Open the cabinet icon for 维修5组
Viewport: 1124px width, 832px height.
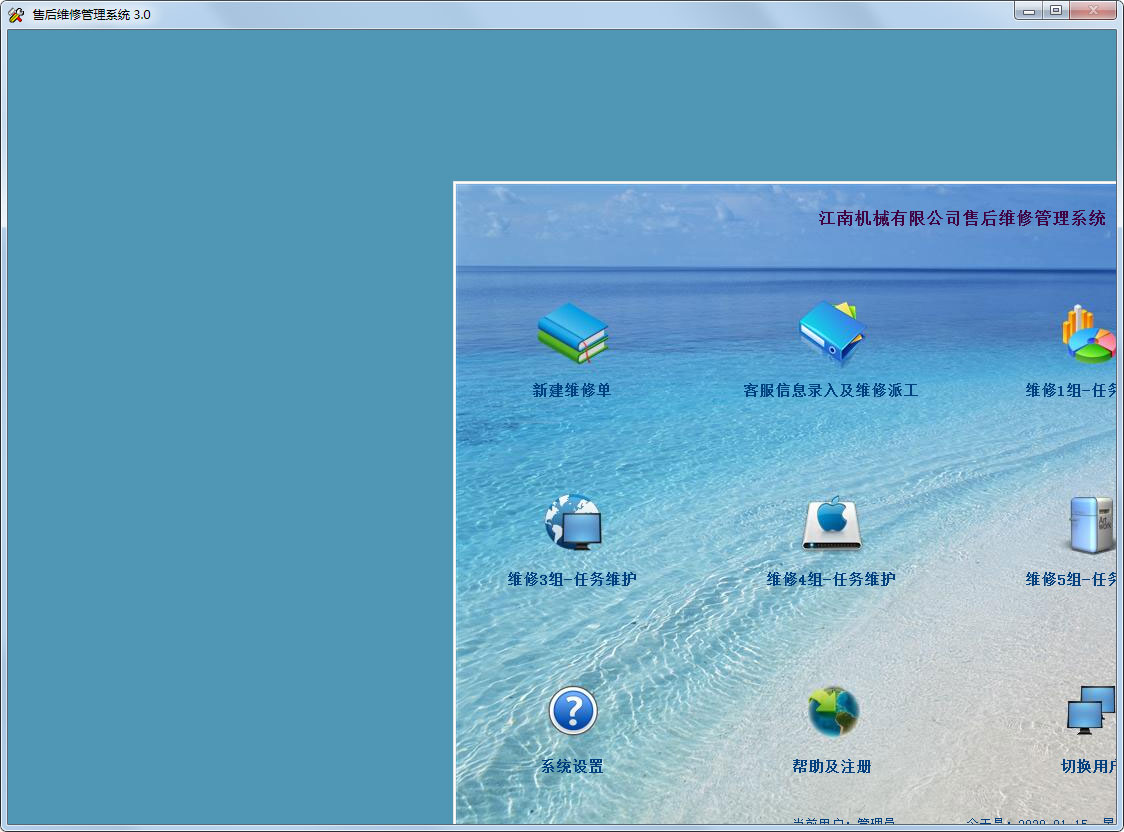tap(1092, 525)
